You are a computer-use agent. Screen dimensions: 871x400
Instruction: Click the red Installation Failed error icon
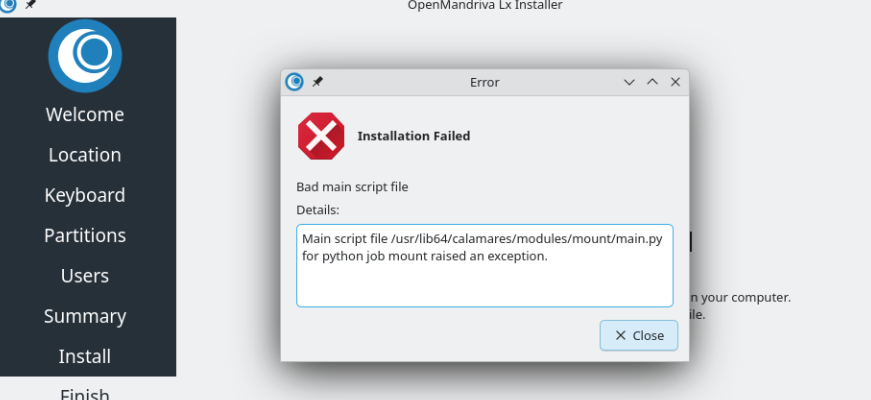[x=320, y=136]
